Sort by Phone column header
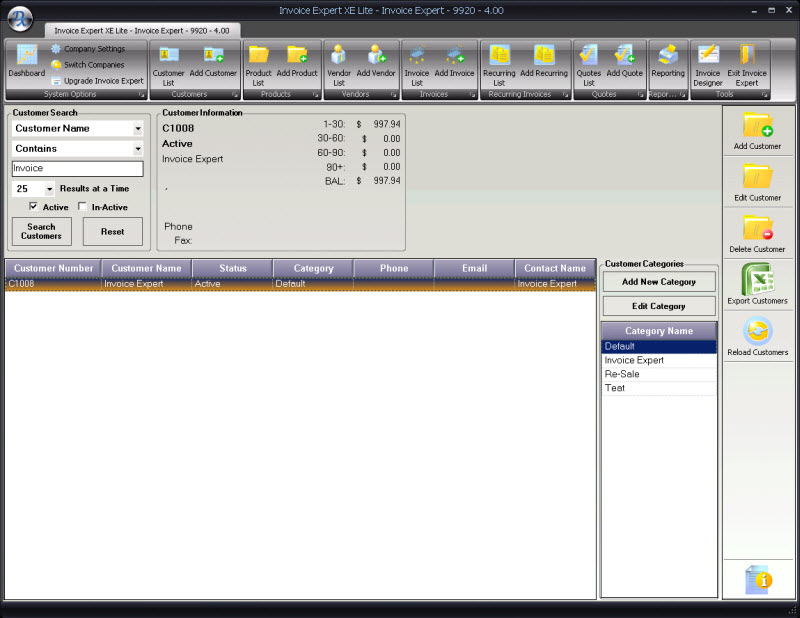800x618 pixels. click(x=394, y=268)
